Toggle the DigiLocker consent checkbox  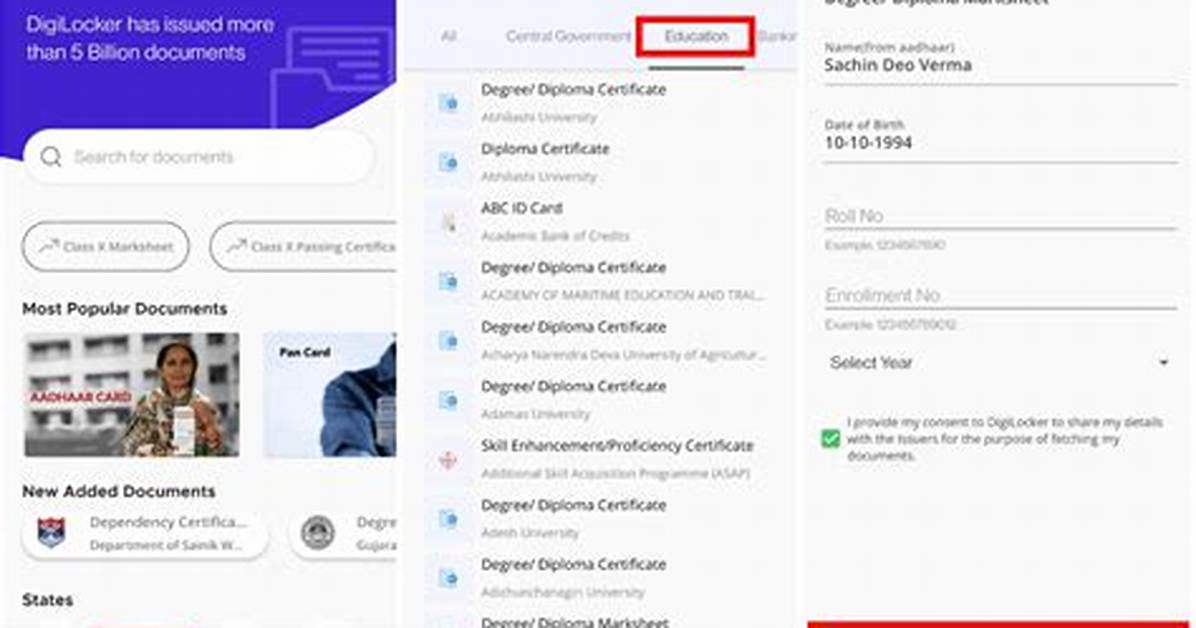[x=831, y=439]
